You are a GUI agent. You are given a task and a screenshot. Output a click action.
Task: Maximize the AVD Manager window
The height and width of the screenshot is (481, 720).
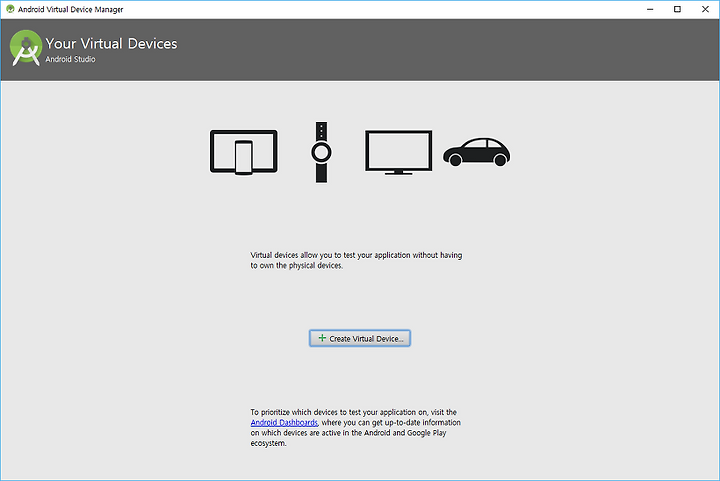coord(677,9)
